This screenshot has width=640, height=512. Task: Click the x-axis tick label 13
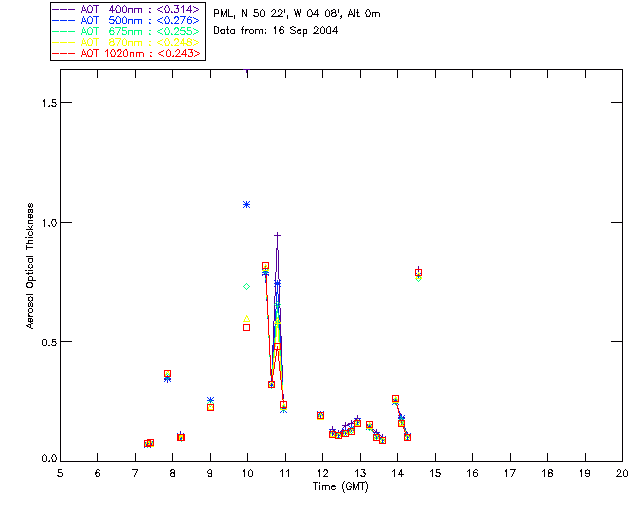click(x=360, y=473)
